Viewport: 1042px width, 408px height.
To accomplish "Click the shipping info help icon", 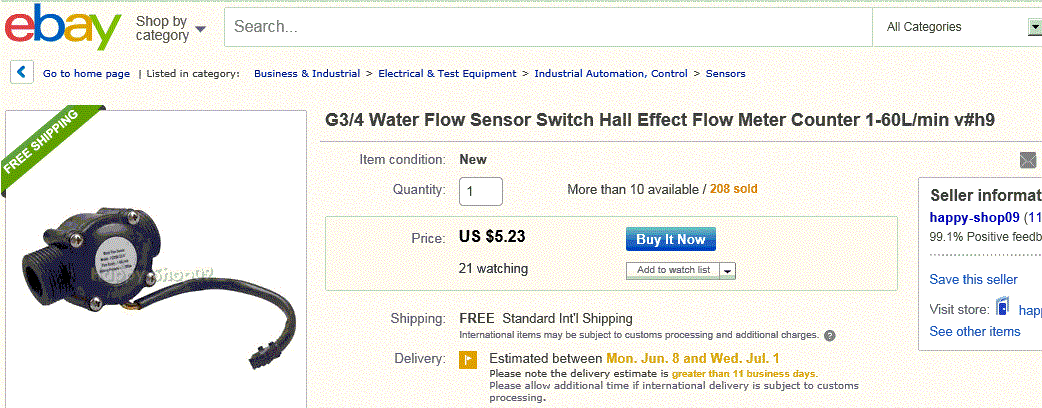I will pyautogui.click(x=830, y=335).
